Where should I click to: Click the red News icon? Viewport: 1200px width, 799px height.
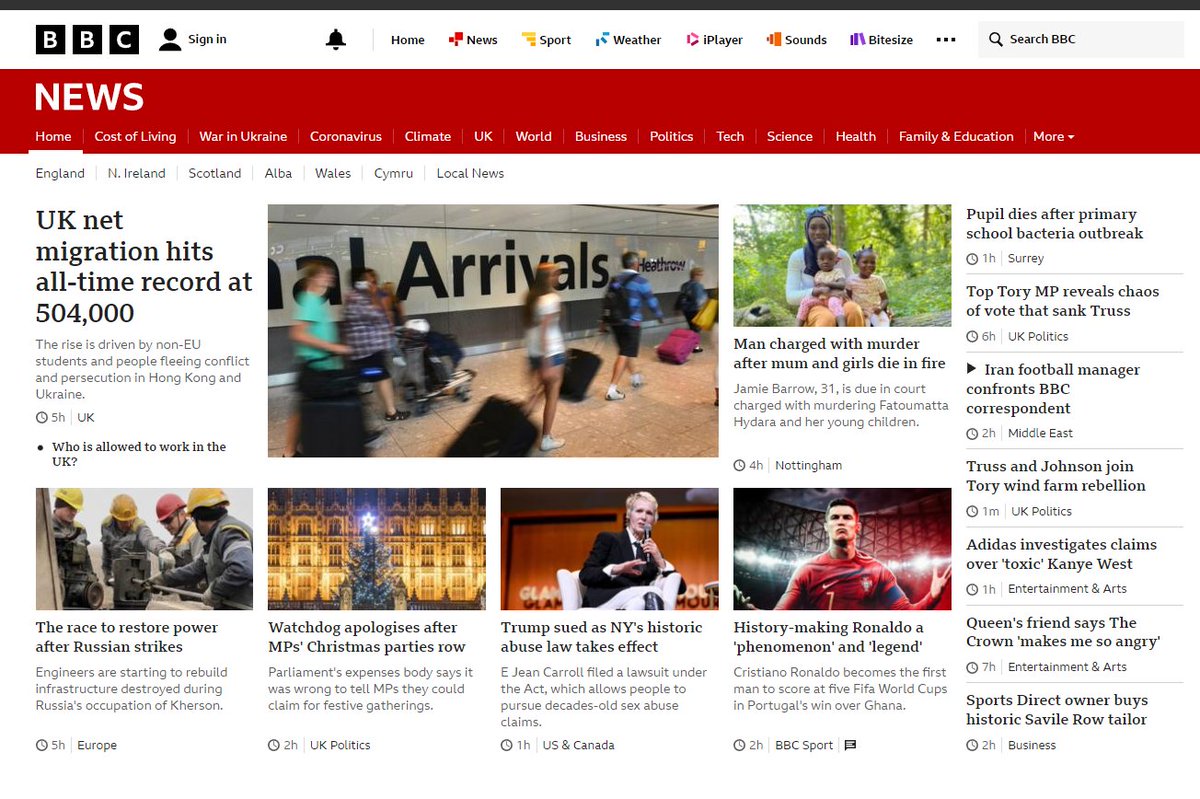coord(455,39)
